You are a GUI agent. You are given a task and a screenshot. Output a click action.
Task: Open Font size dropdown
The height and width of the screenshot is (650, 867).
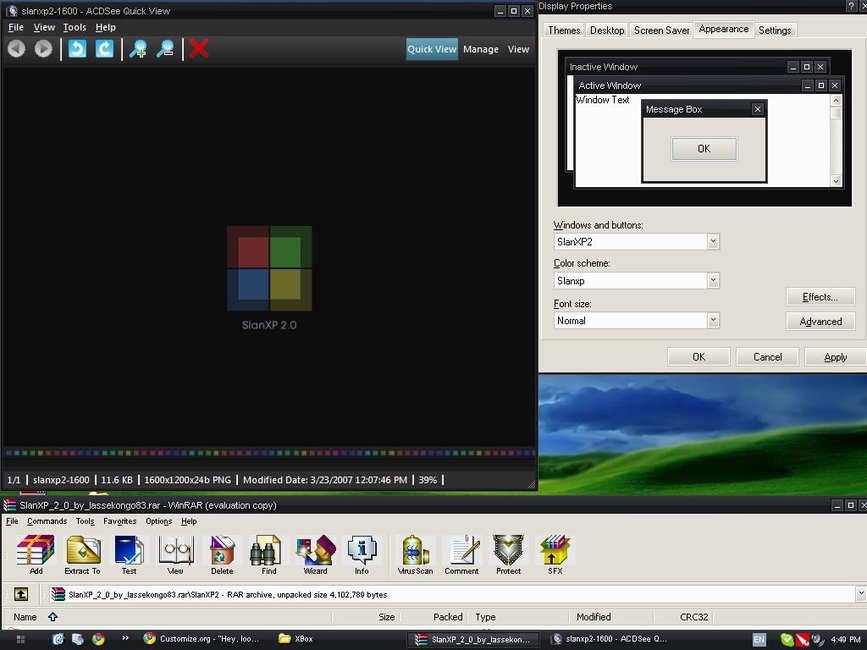click(713, 321)
